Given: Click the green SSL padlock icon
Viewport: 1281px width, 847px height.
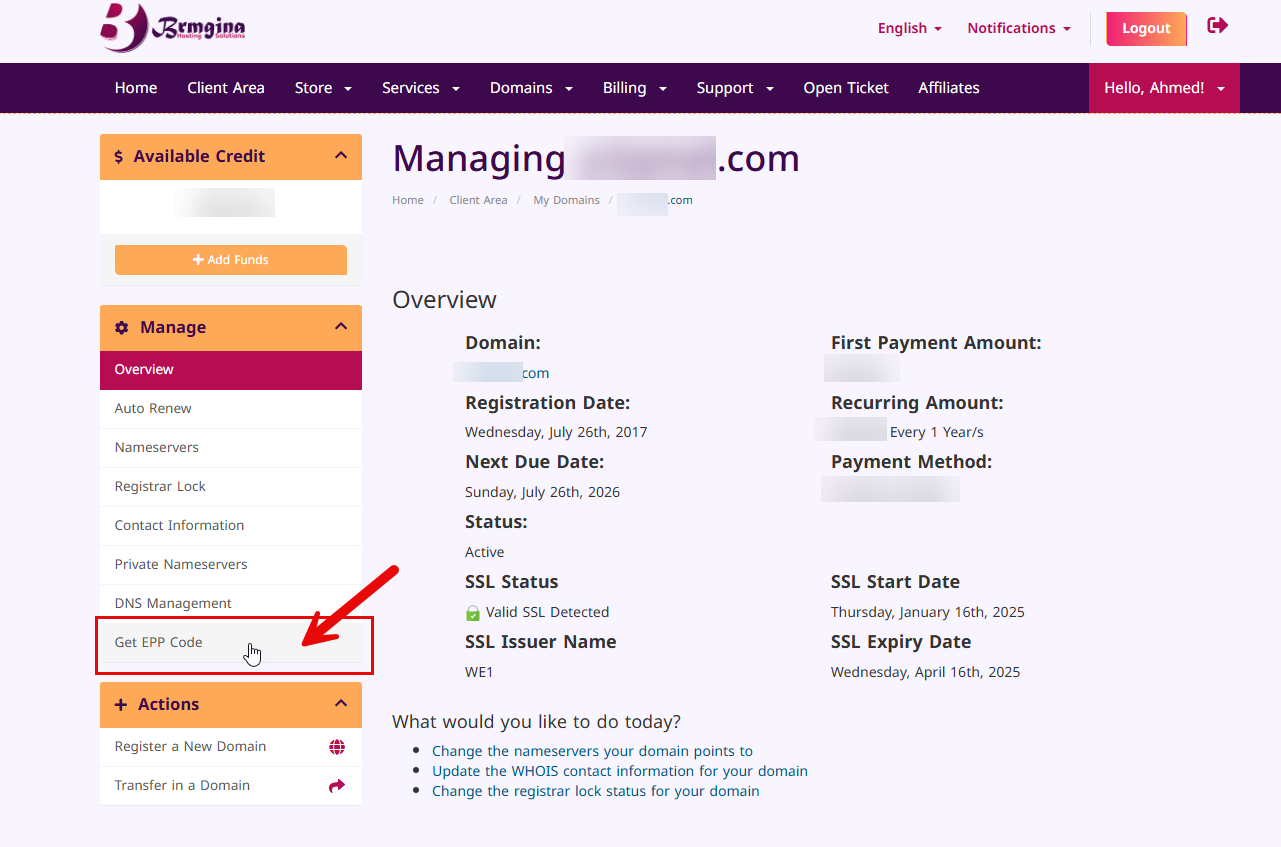Looking at the screenshot, I should 473,613.
